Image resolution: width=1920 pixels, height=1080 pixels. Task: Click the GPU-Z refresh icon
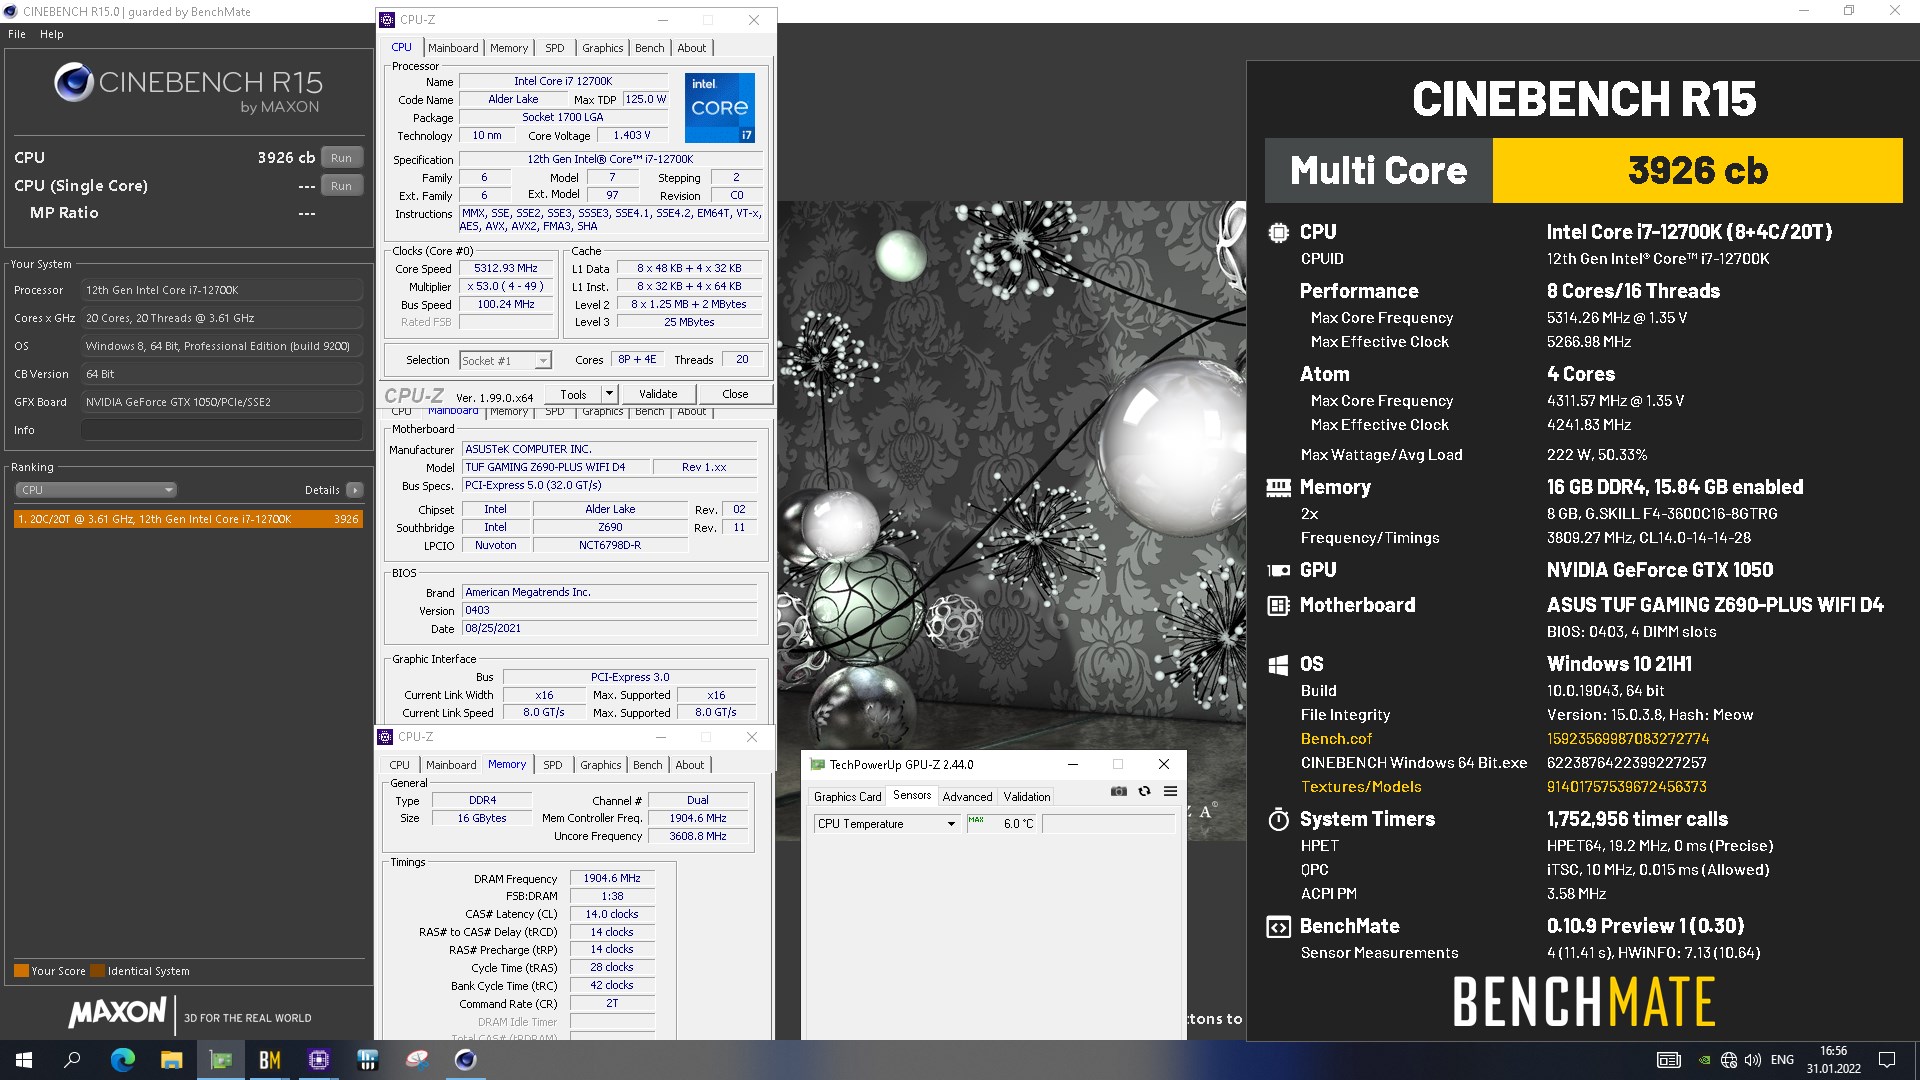[x=1144, y=791]
